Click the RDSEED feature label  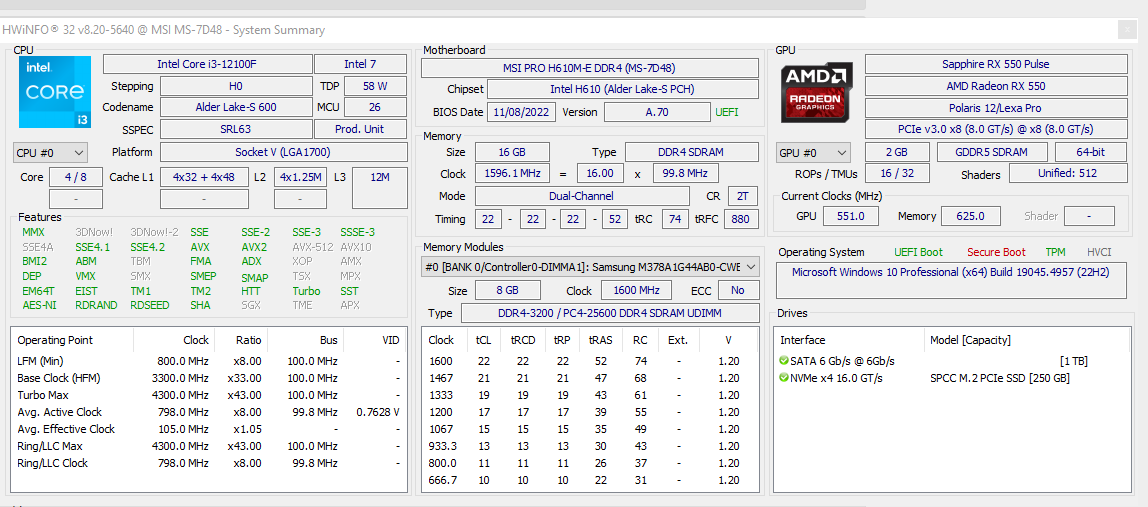[x=150, y=305]
